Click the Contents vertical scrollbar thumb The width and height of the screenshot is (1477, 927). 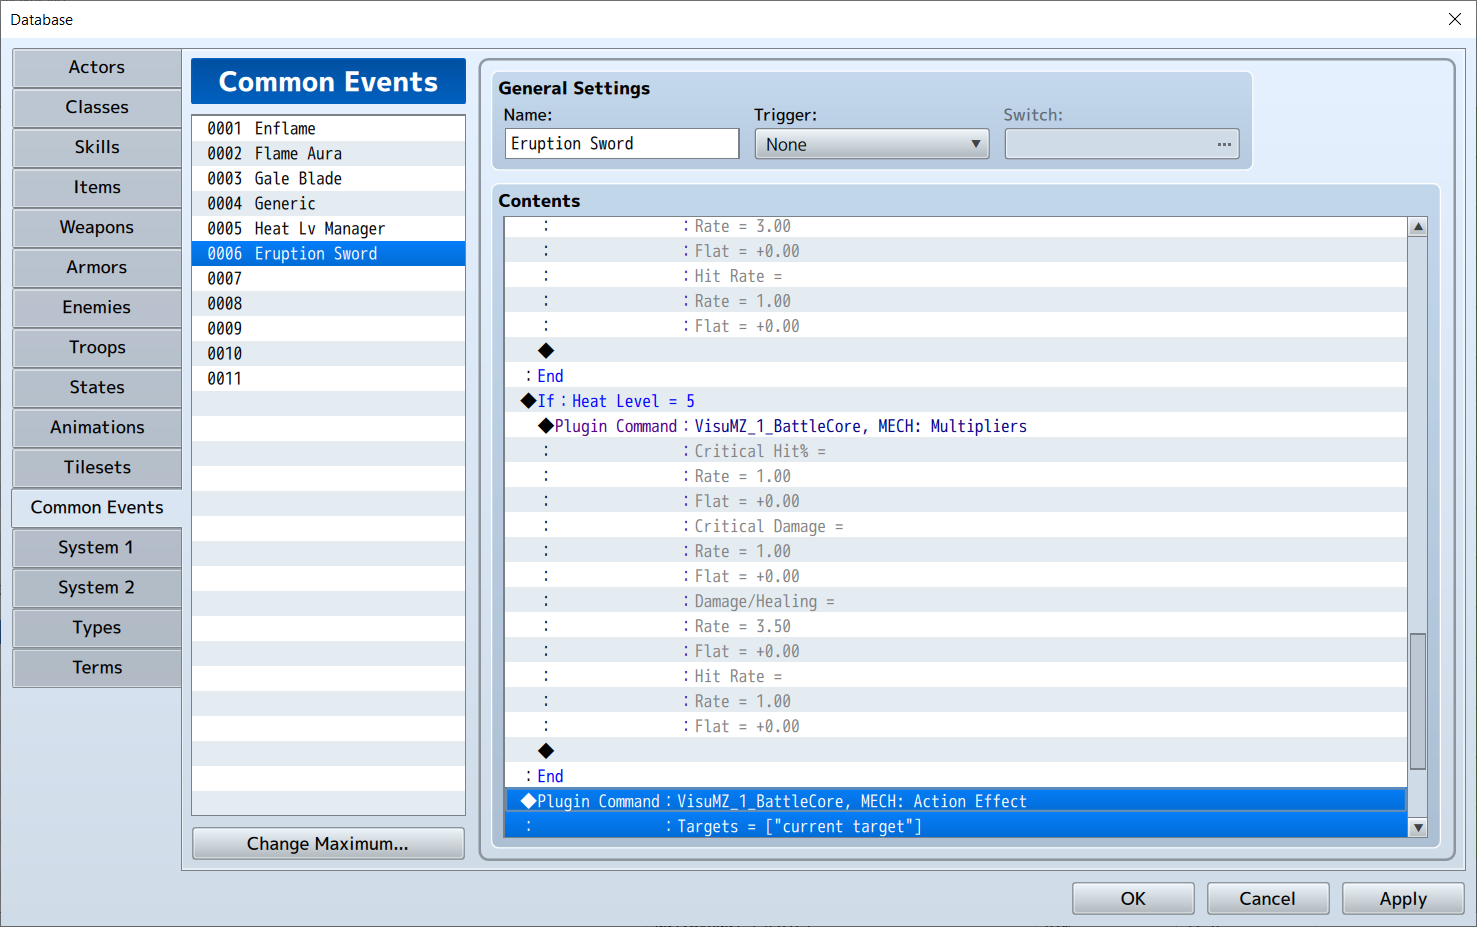pyautogui.click(x=1417, y=701)
